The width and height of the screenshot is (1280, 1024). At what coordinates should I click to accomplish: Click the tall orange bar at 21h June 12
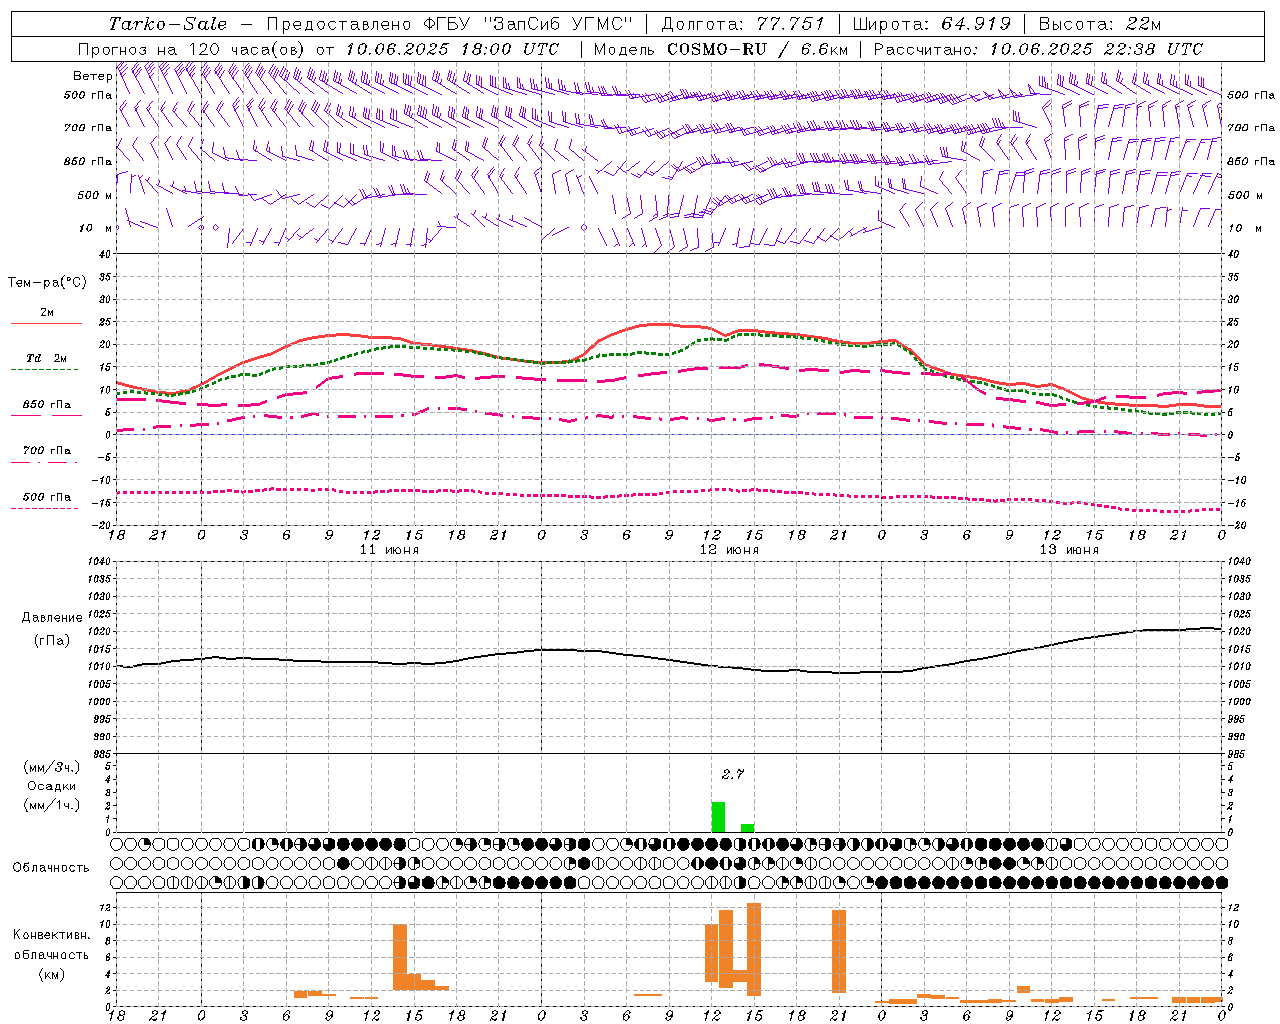(839, 951)
